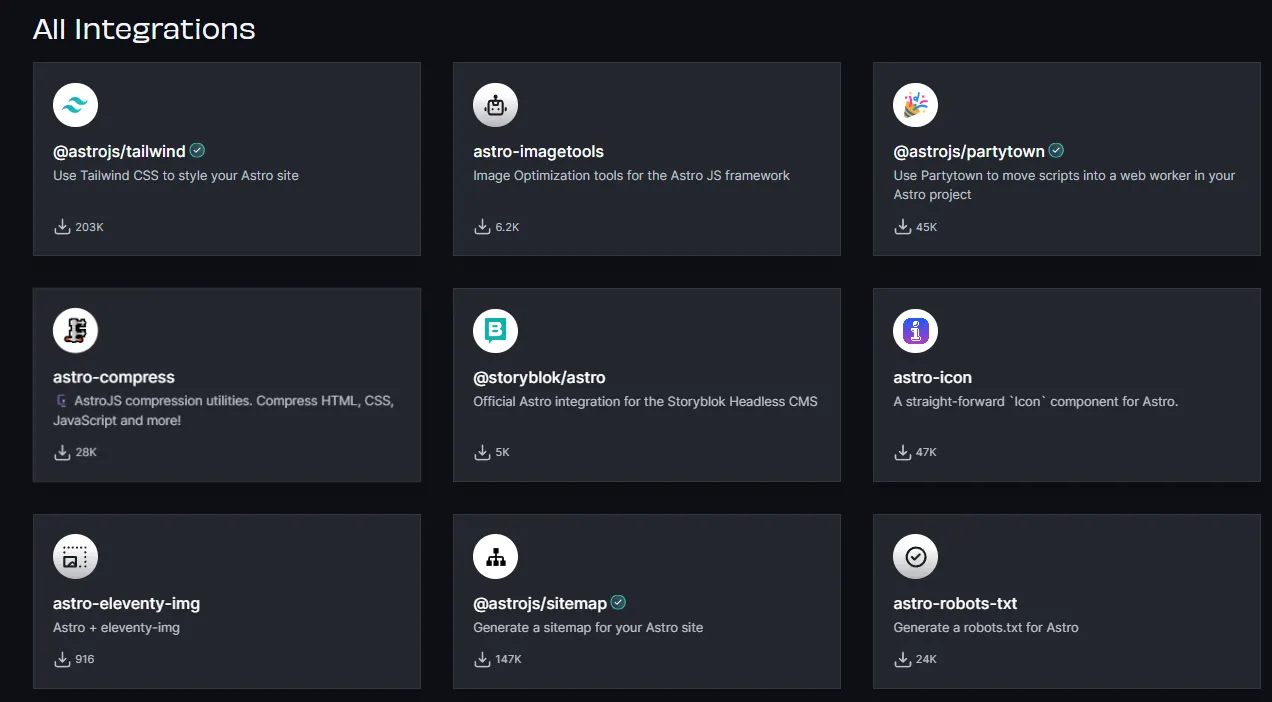Click download icon beside 147K
1272x702 pixels.
pos(482,659)
